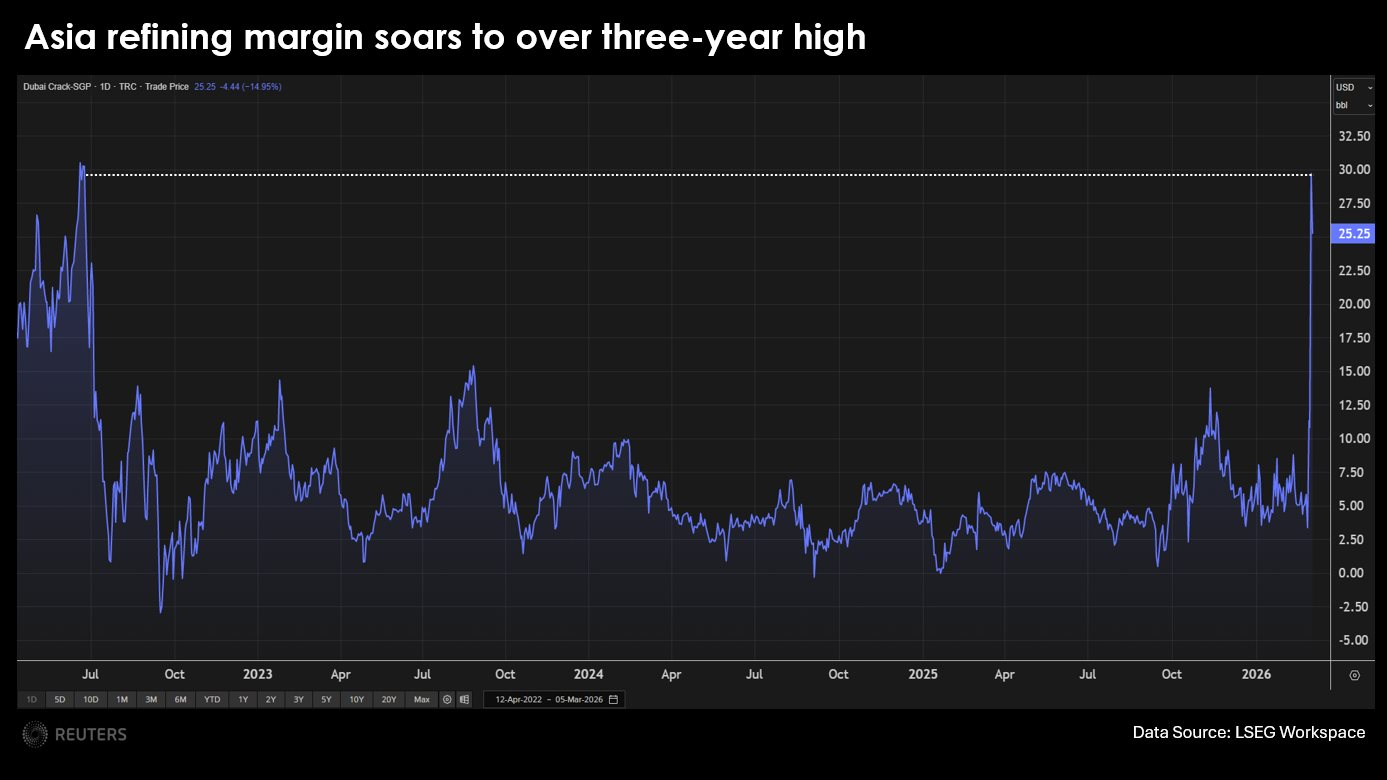Click the table/grid view icon next to settings

point(465,699)
